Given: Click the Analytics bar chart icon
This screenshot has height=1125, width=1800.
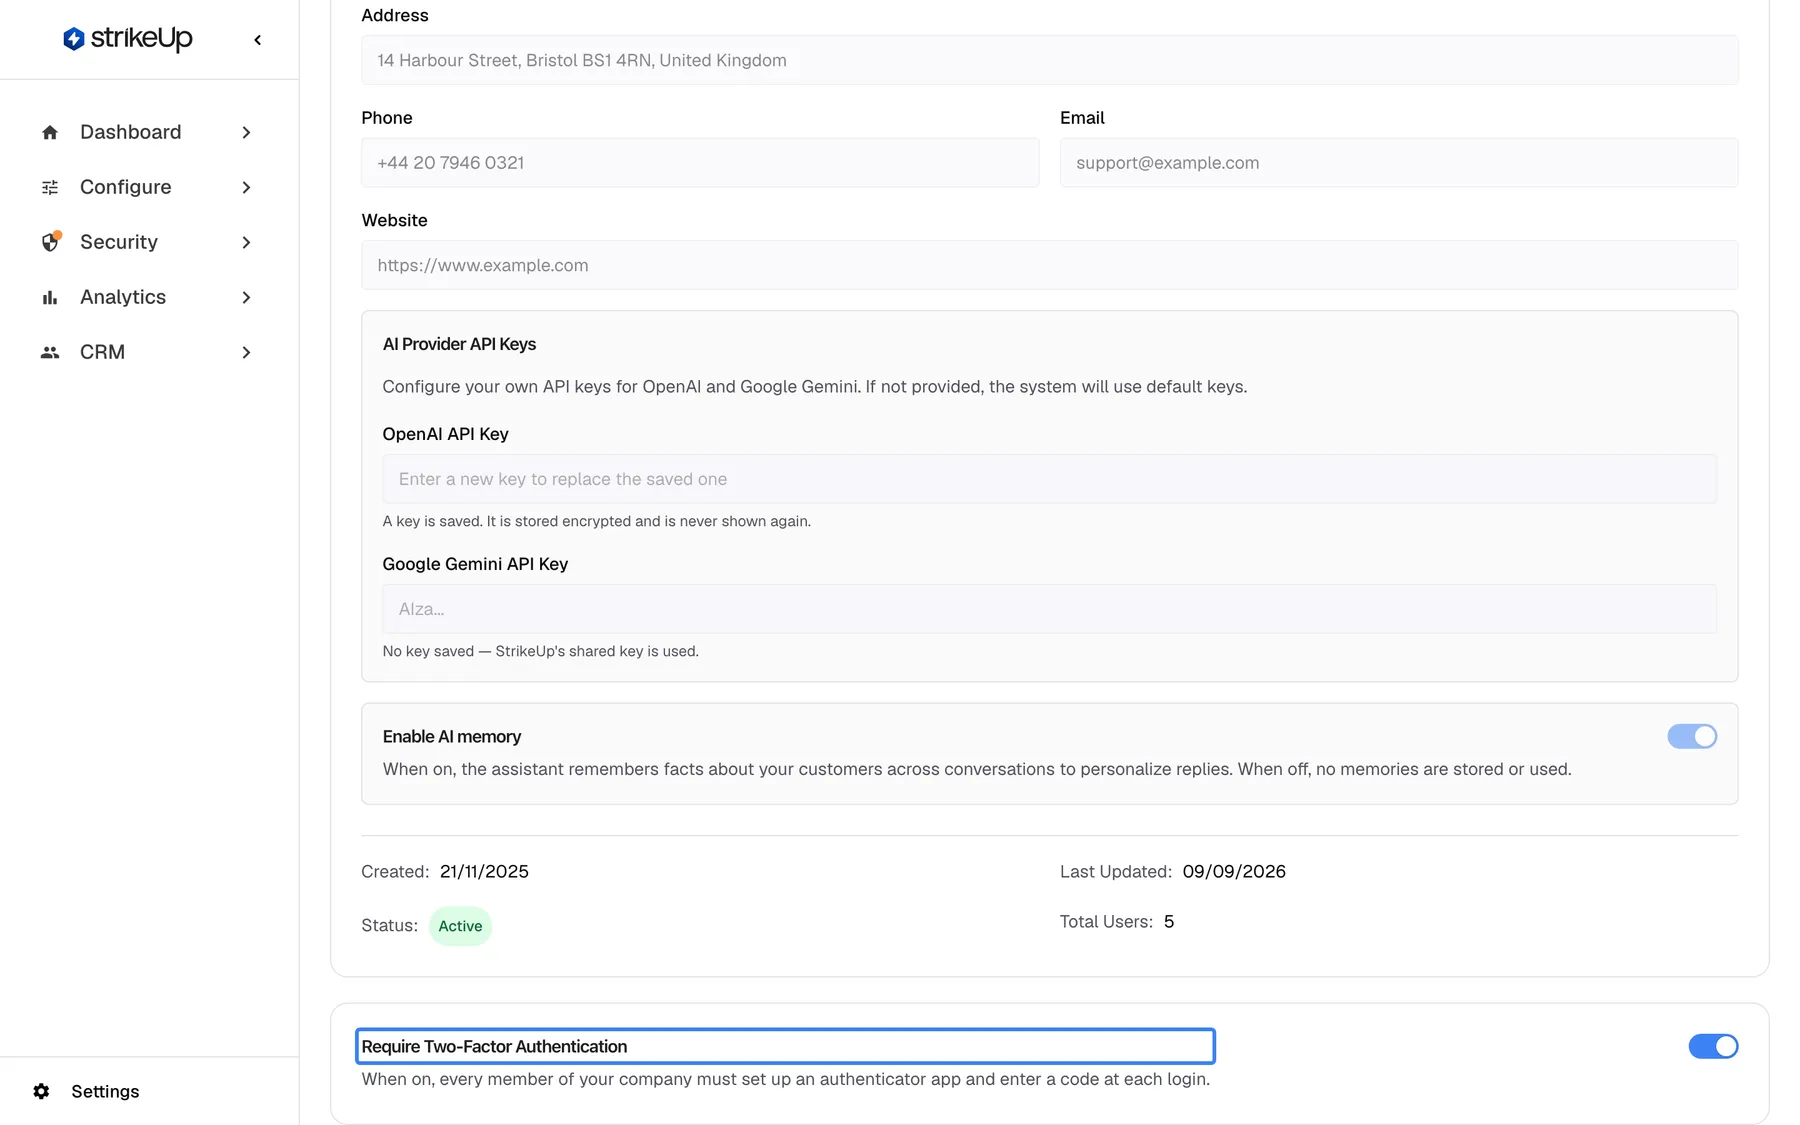Looking at the screenshot, I should 50,297.
